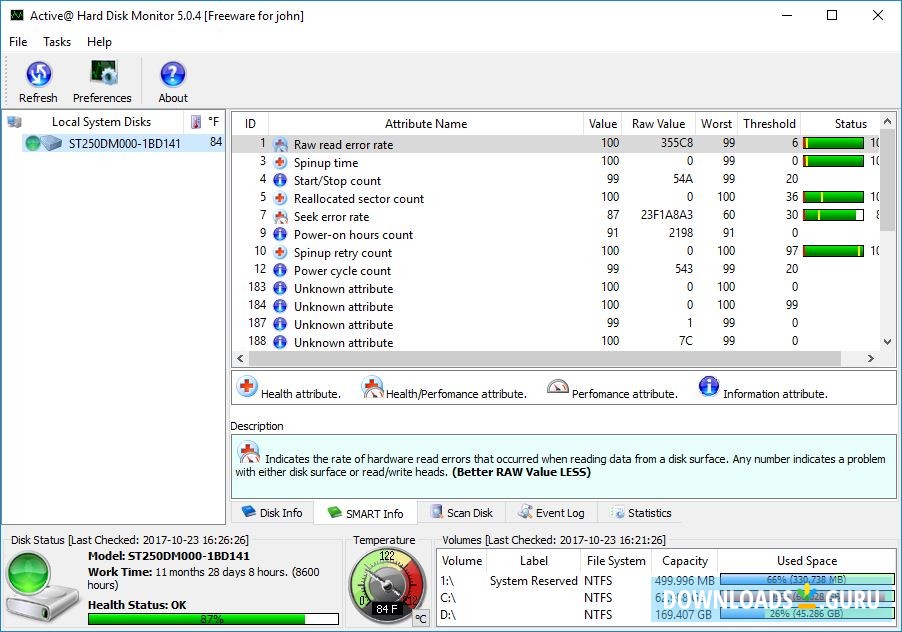The image size is (902, 632).
Task: Click the Spinup time health icon
Action: pyautogui.click(x=280, y=162)
